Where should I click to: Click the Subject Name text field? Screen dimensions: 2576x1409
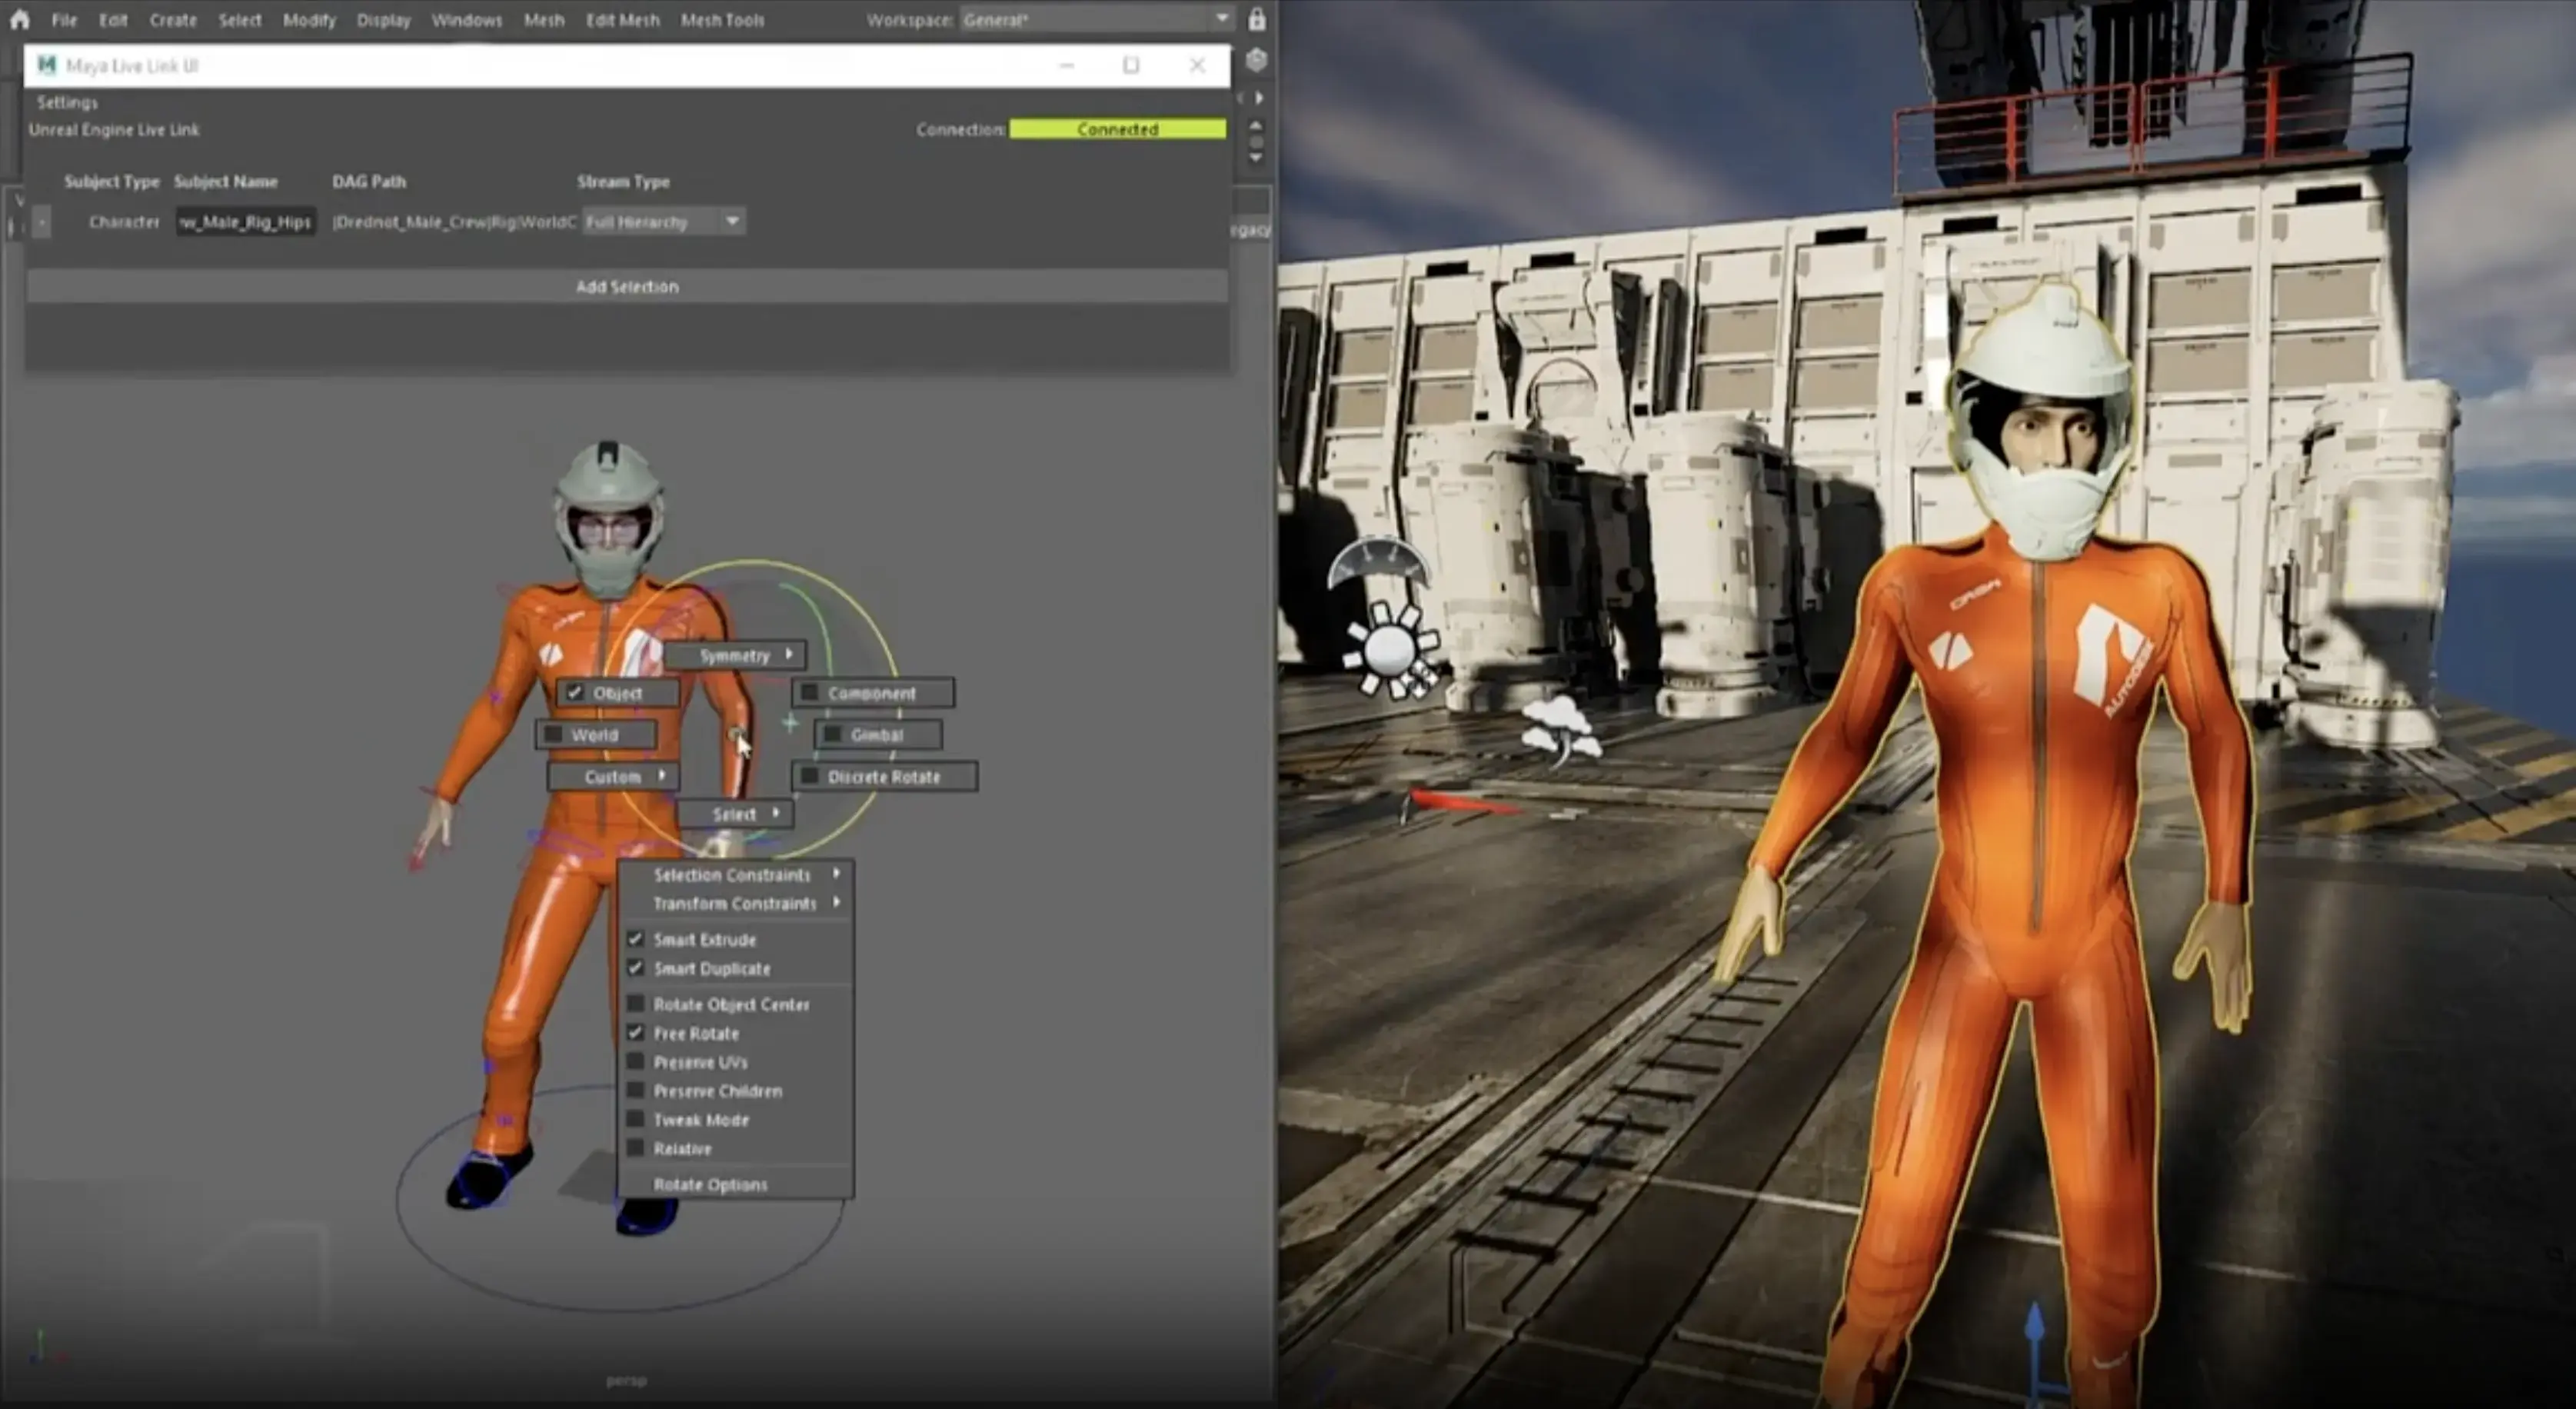coord(246,222)
